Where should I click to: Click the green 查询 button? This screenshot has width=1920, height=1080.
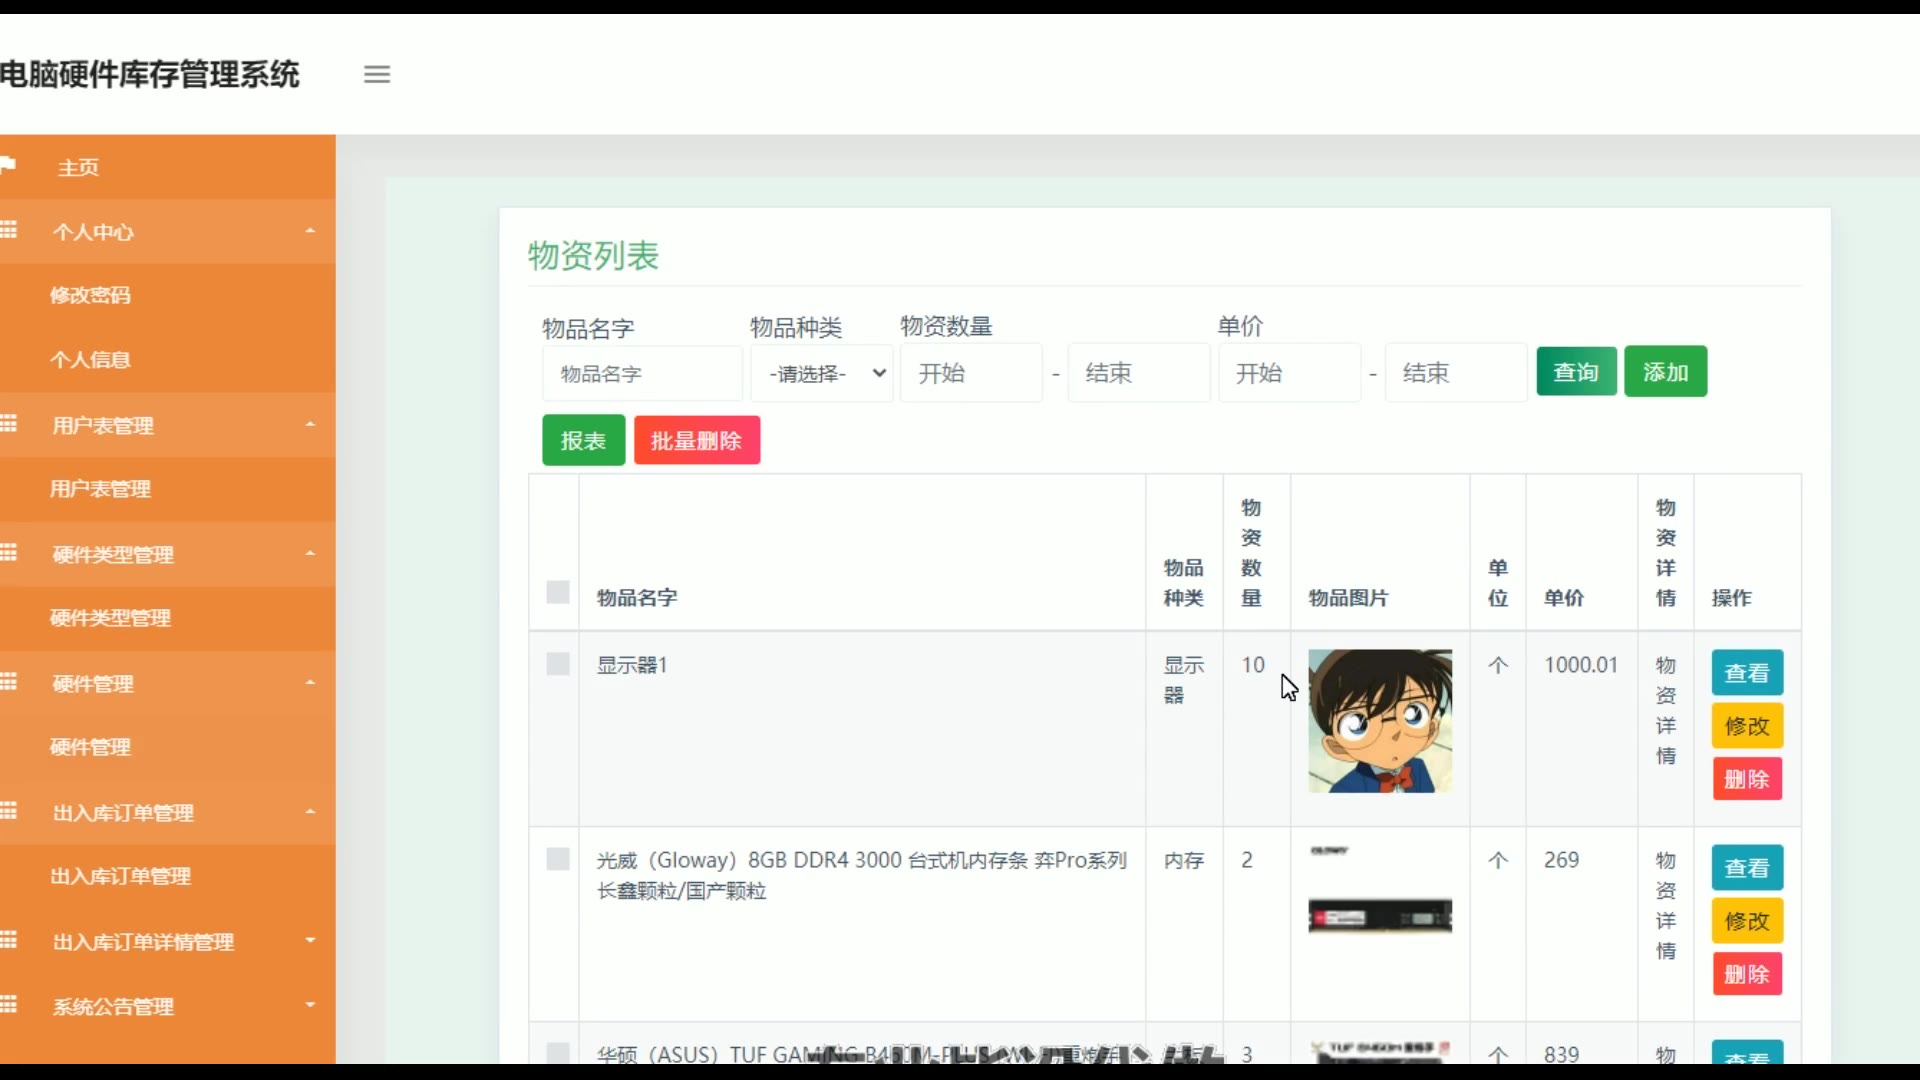(1576, 372)
